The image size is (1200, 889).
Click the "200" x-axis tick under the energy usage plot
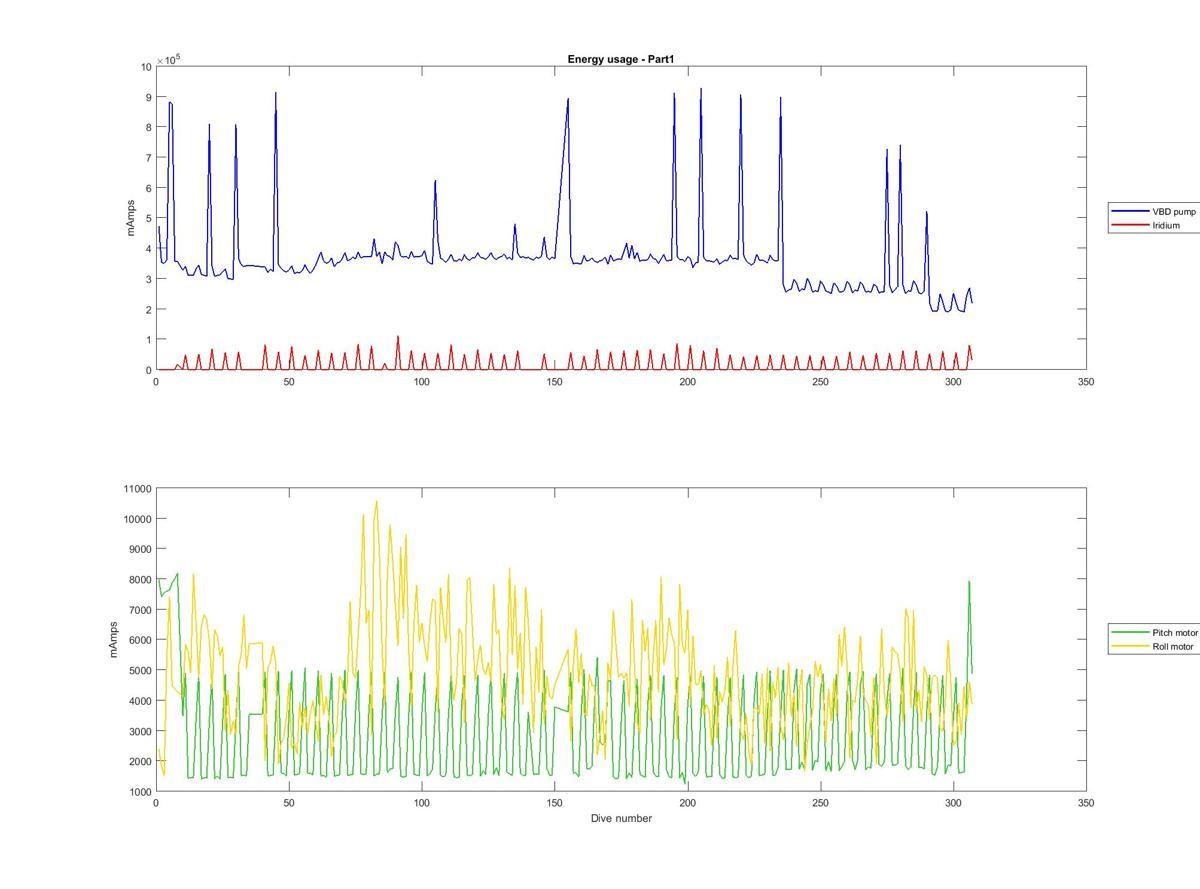[x=687, y=382]
